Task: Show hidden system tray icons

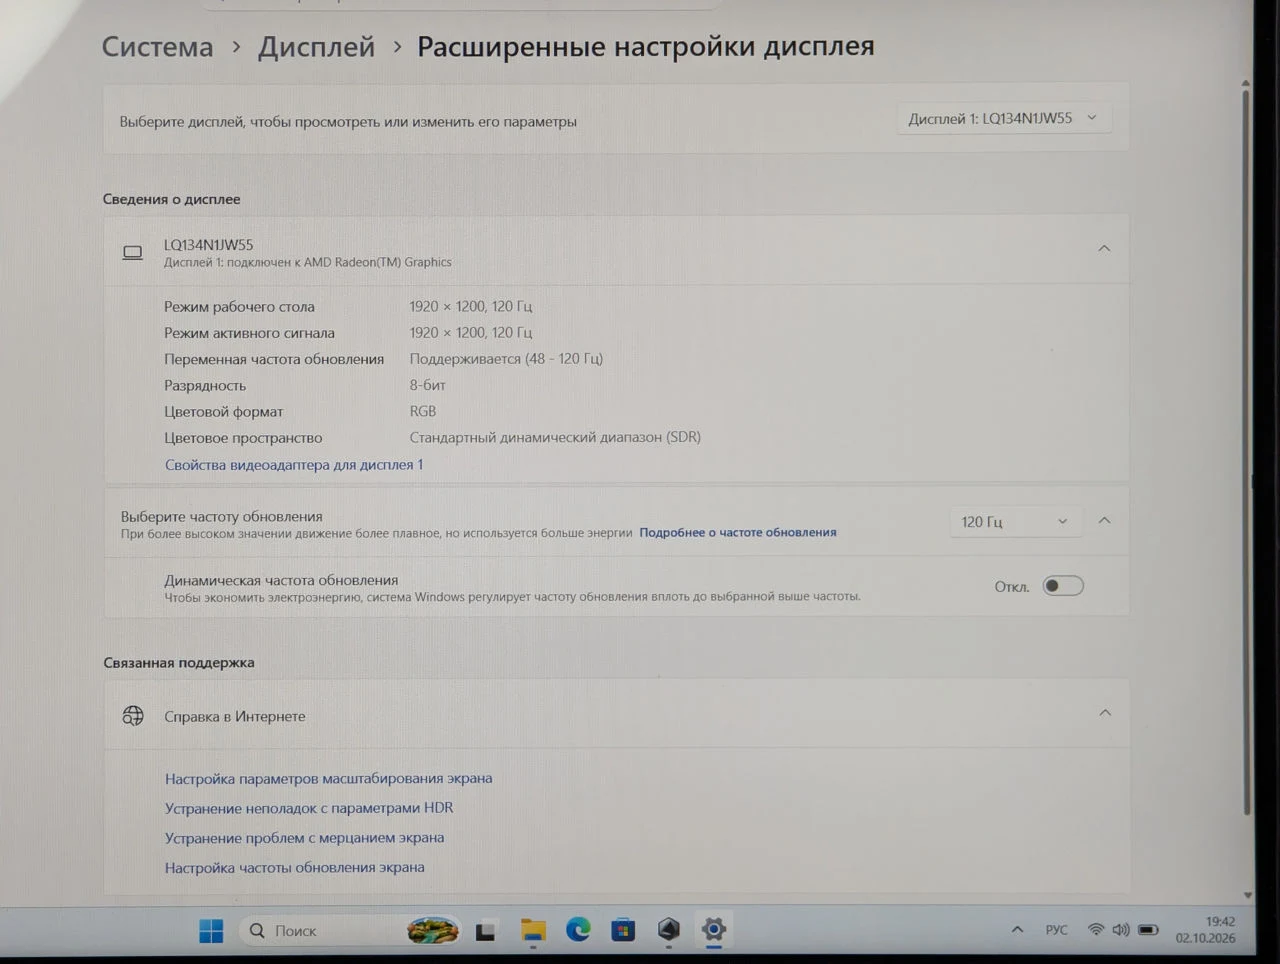Action: point(1017,930)
